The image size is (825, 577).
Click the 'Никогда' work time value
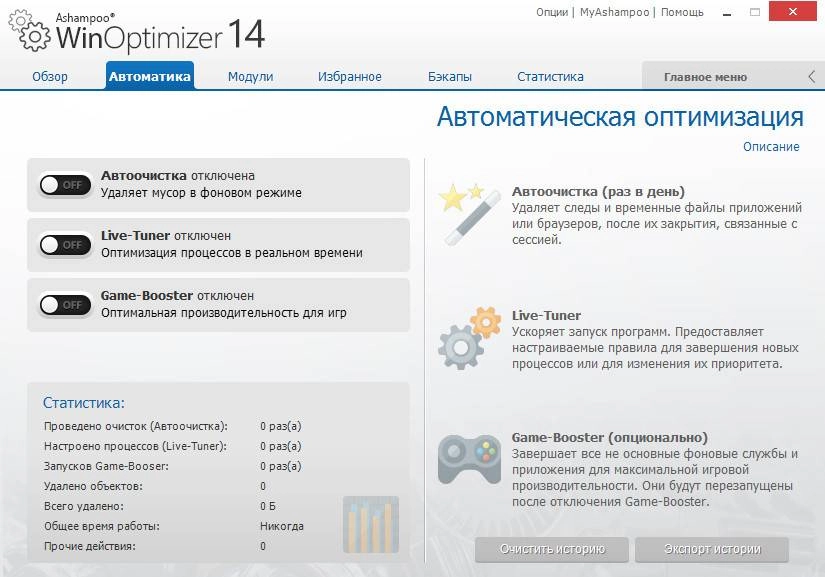click(281, 526)
